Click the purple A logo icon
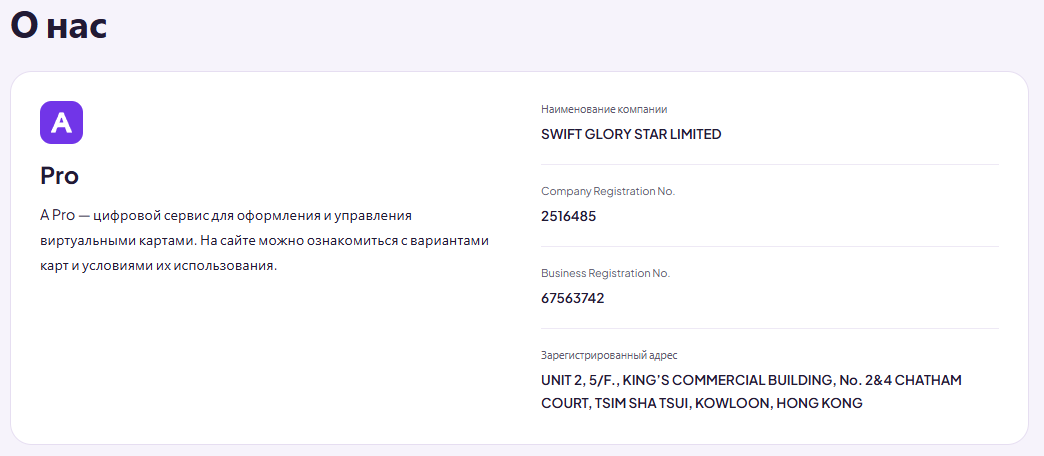This screenshot has height=456, width=1044. pos(61,122)
